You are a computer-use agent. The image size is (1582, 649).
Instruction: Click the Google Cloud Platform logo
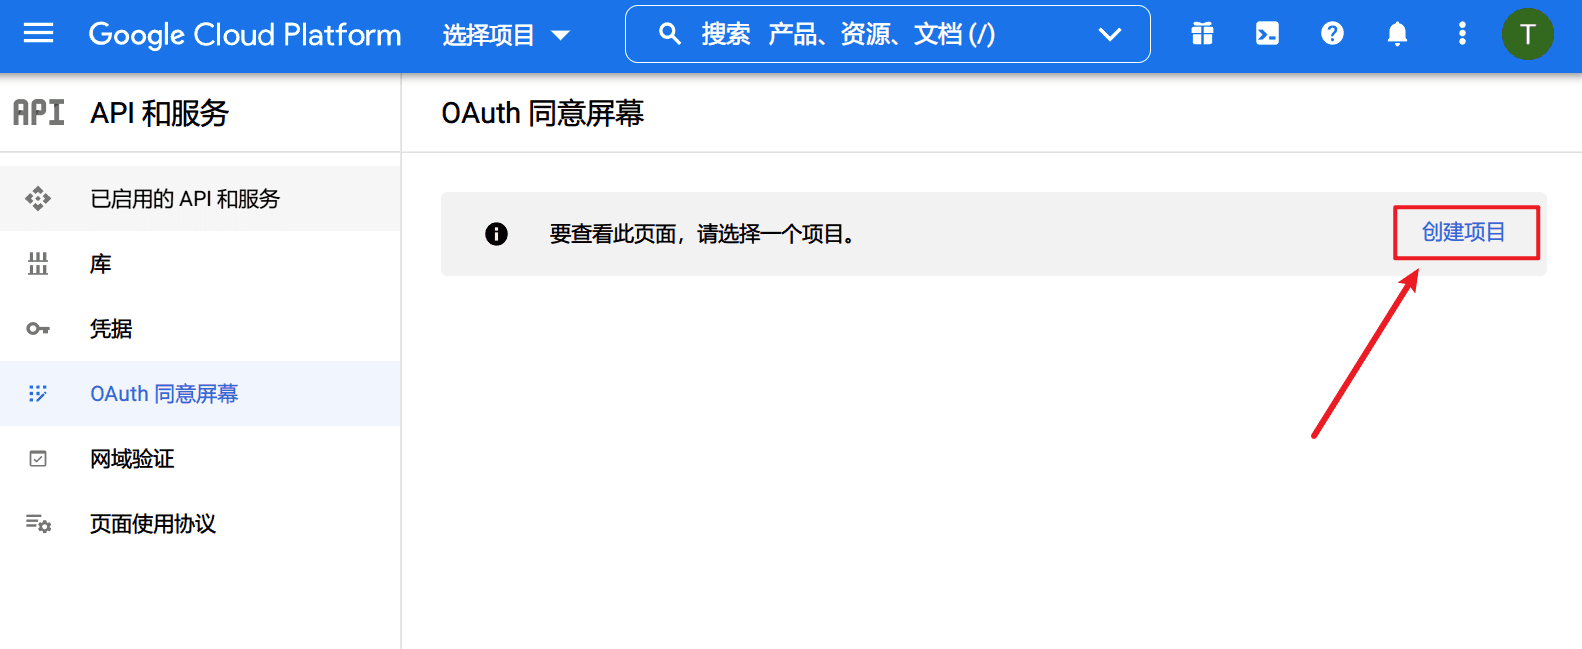tap(245, 35)
